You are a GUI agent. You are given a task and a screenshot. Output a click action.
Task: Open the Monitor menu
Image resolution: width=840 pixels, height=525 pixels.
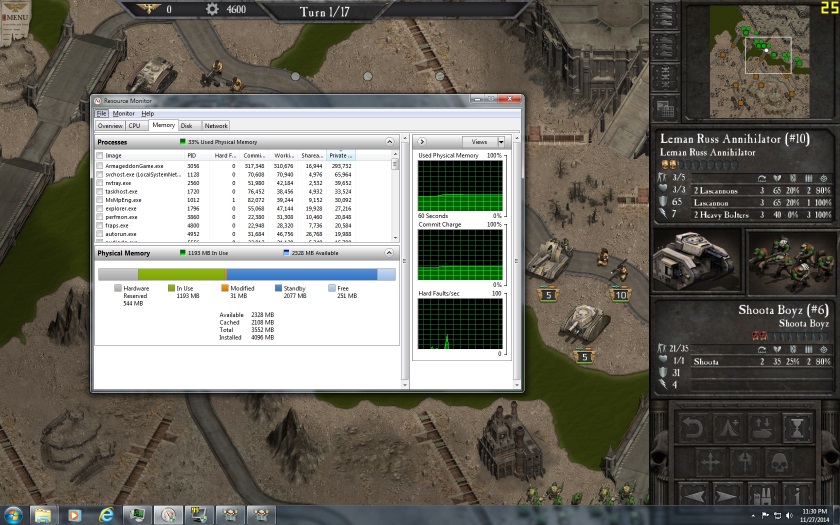tap(123, 114)
